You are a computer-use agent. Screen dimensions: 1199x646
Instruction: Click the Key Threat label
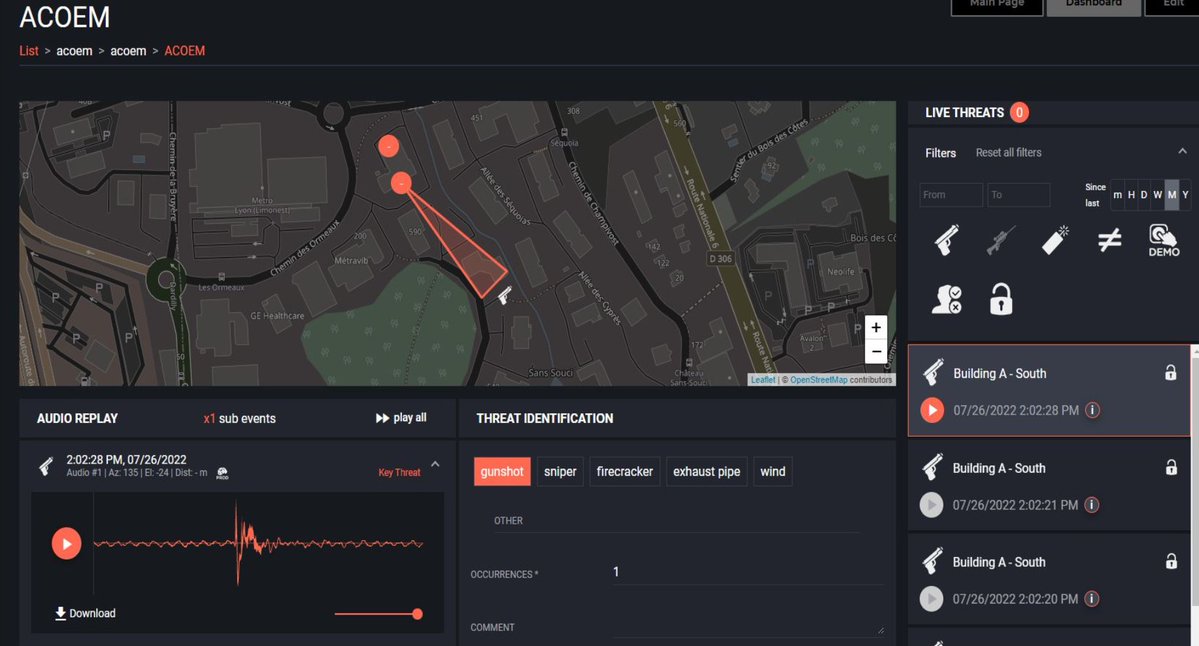[399, 472]
